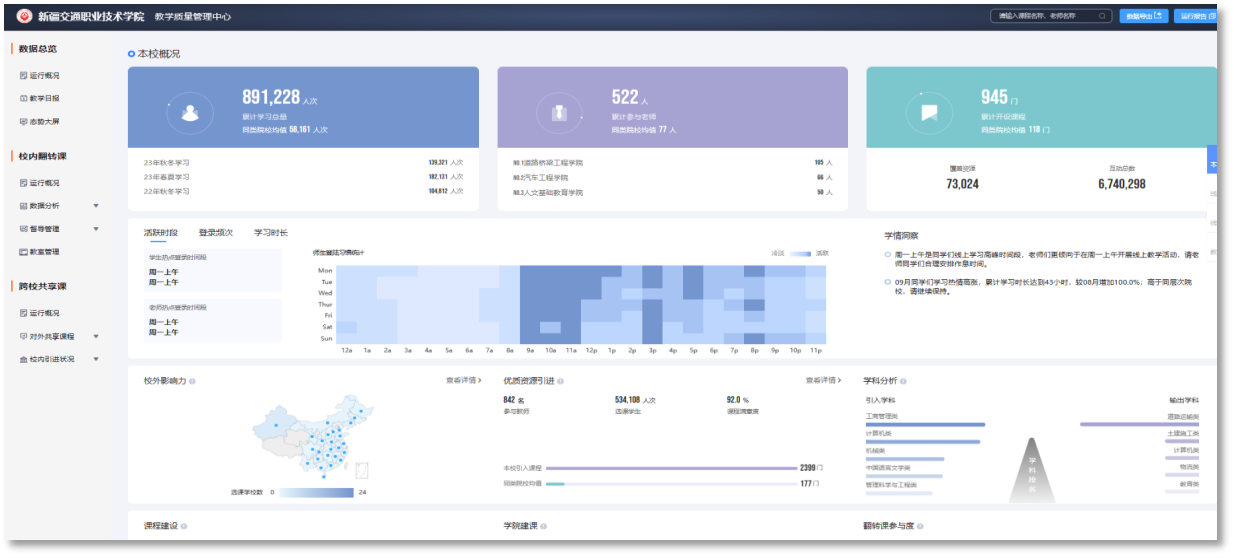The image size is (1234, 558).
Task: Click the 同类院校均值 177 progress bar
Action: point(671,484)
